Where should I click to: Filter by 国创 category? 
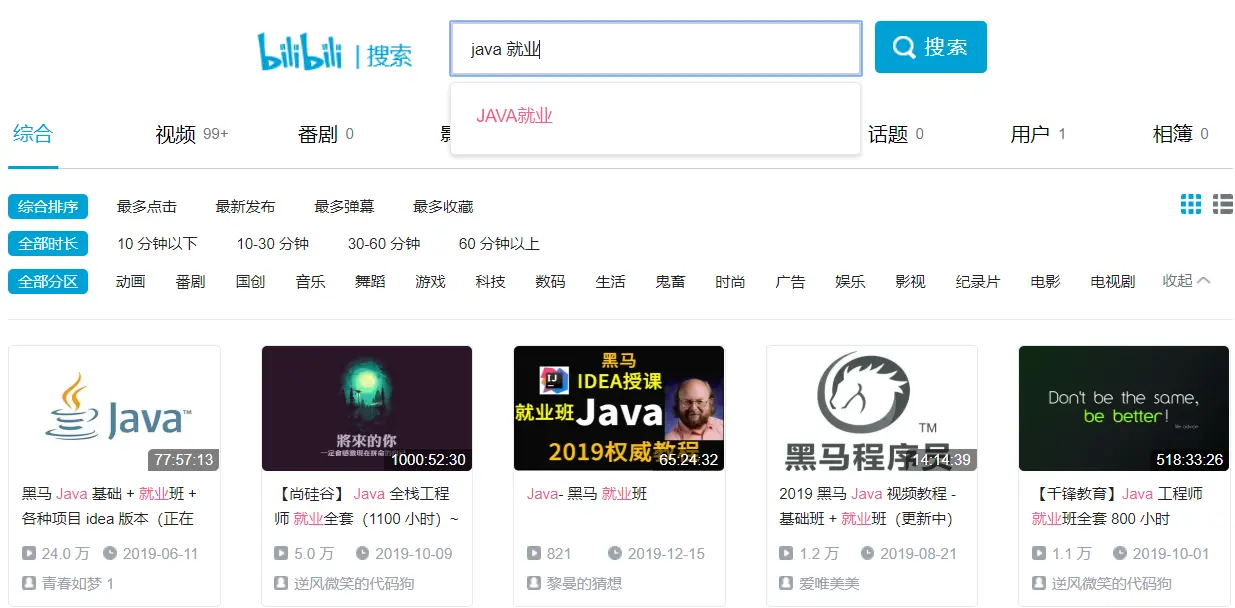(x=251, y=282)
